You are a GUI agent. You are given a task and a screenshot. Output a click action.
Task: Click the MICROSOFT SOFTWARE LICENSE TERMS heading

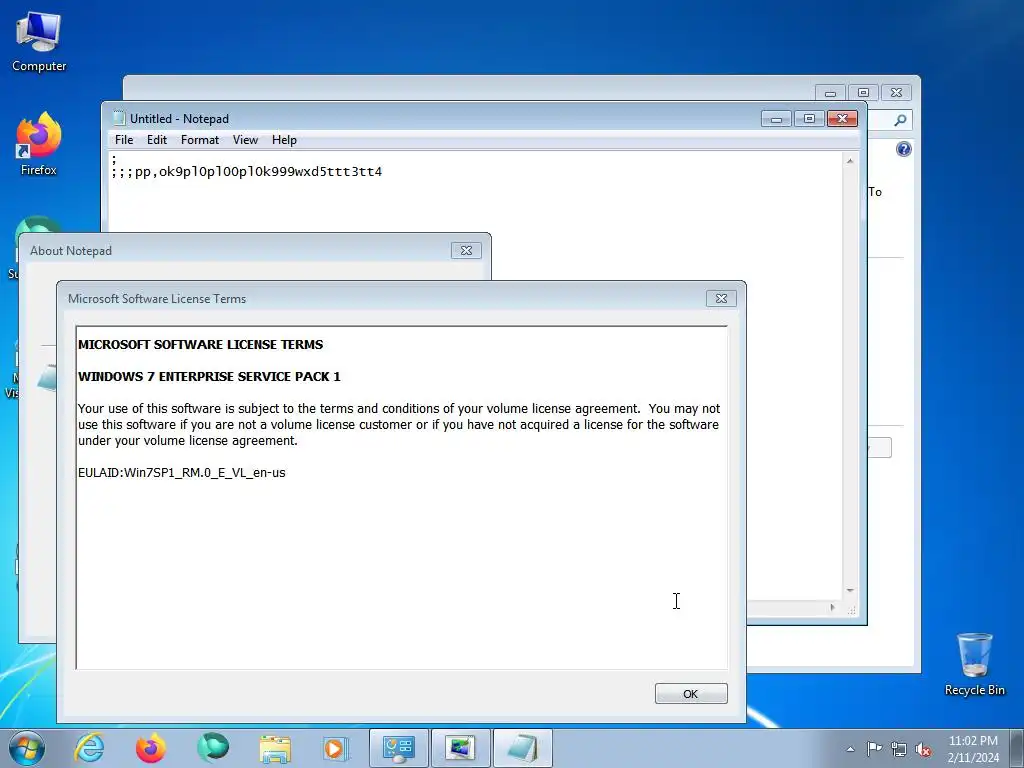click(x=200, y=345)
